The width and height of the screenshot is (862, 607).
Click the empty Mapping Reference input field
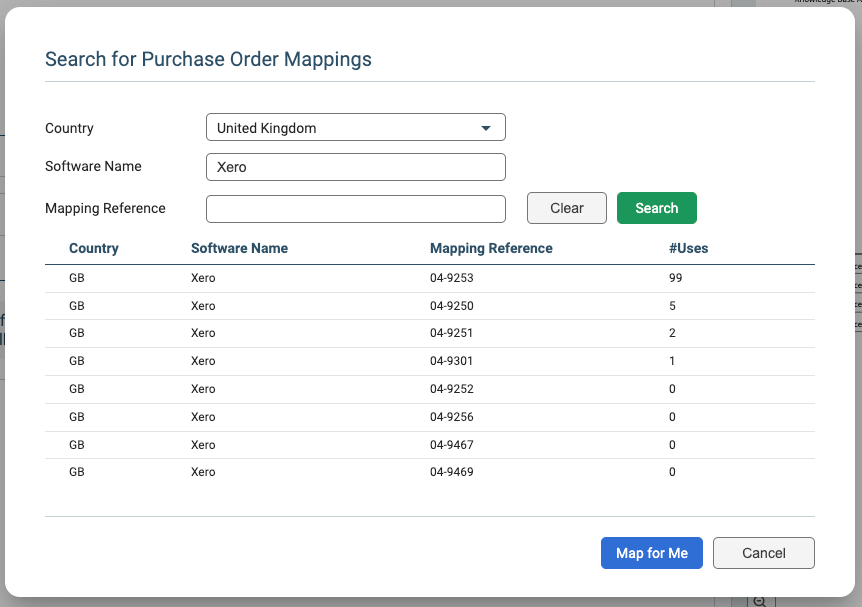(x=355, y=208)
